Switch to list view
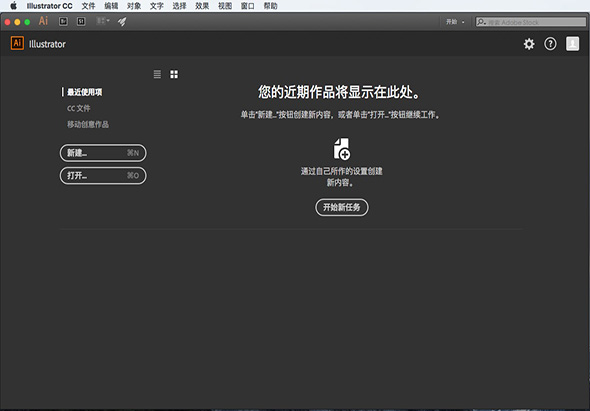The width and height of the screenshot is (590, 411). click(x=157, y=74)
